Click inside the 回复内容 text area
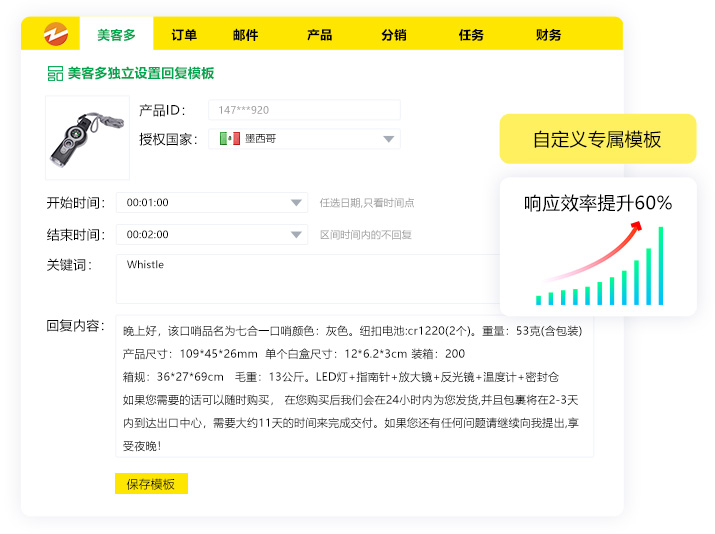 [355, 387]
